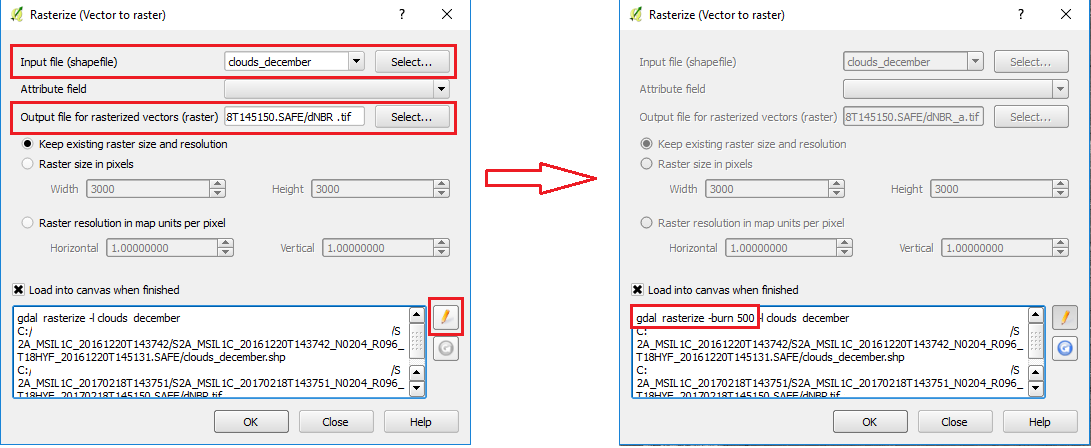Screen dimensions: 1091x448
Task: Click the Help button in left dialog
Action: click(421, 422)
